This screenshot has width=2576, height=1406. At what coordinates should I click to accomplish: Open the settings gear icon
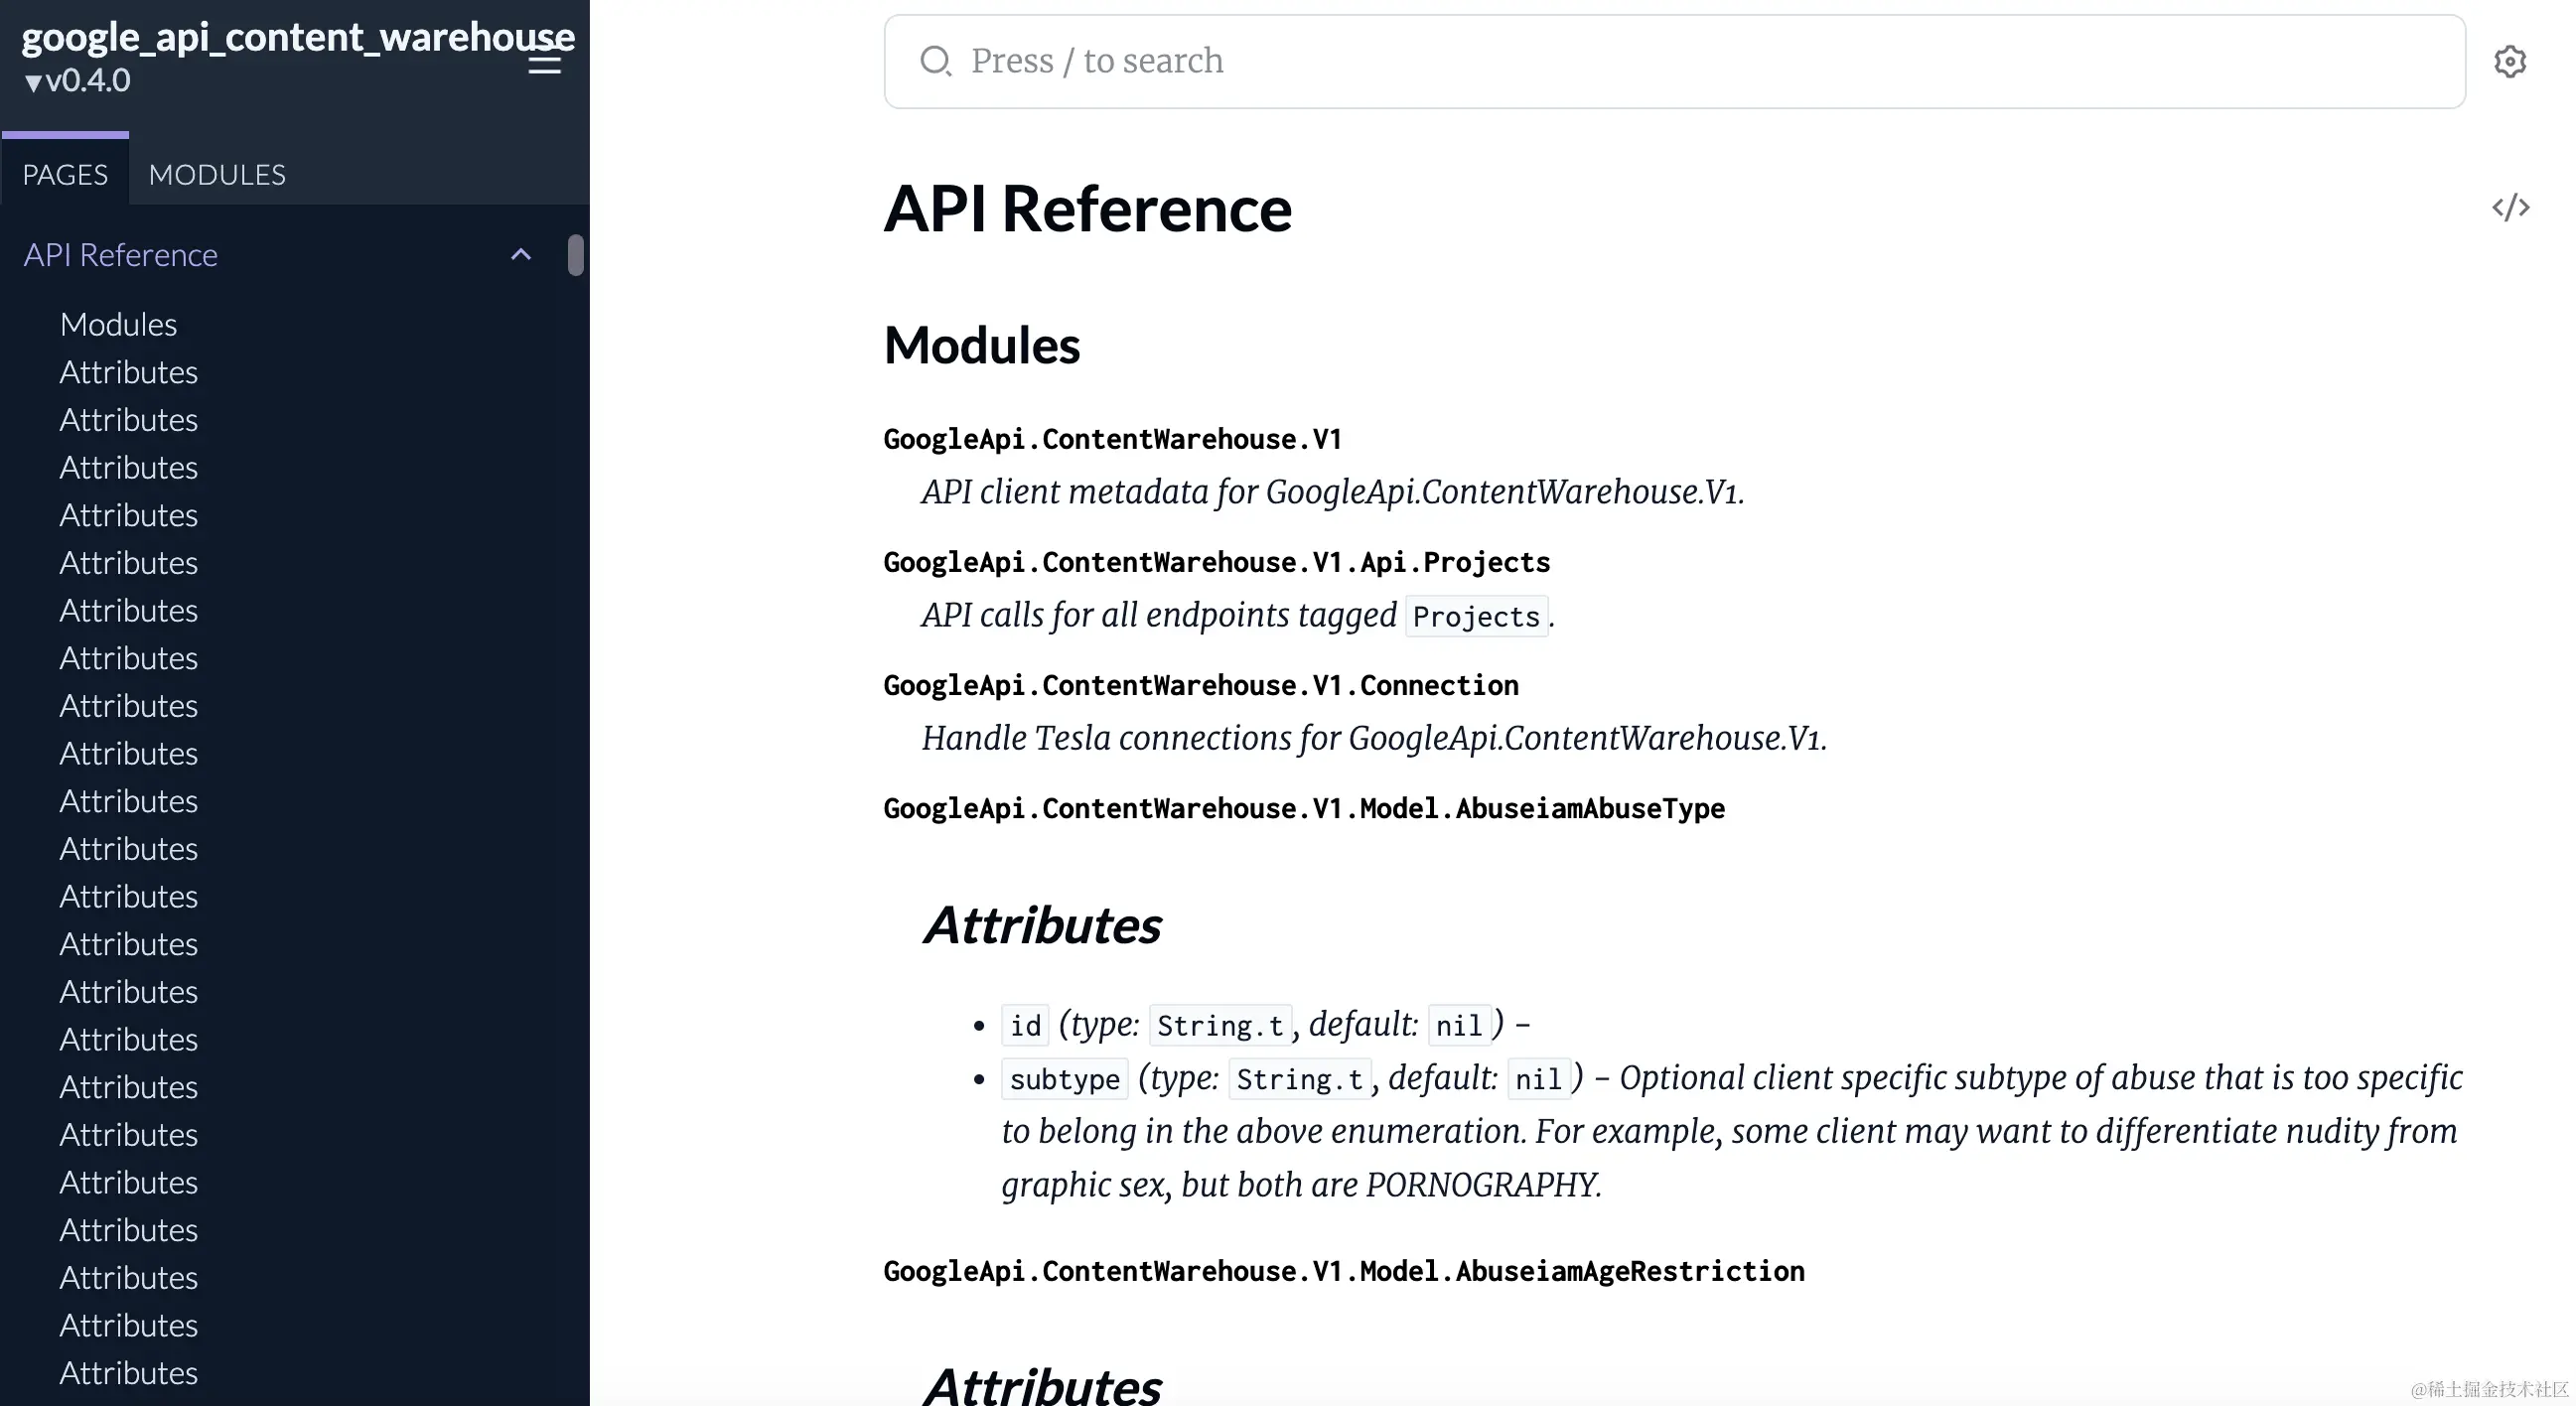click(x=2511, y=61)
